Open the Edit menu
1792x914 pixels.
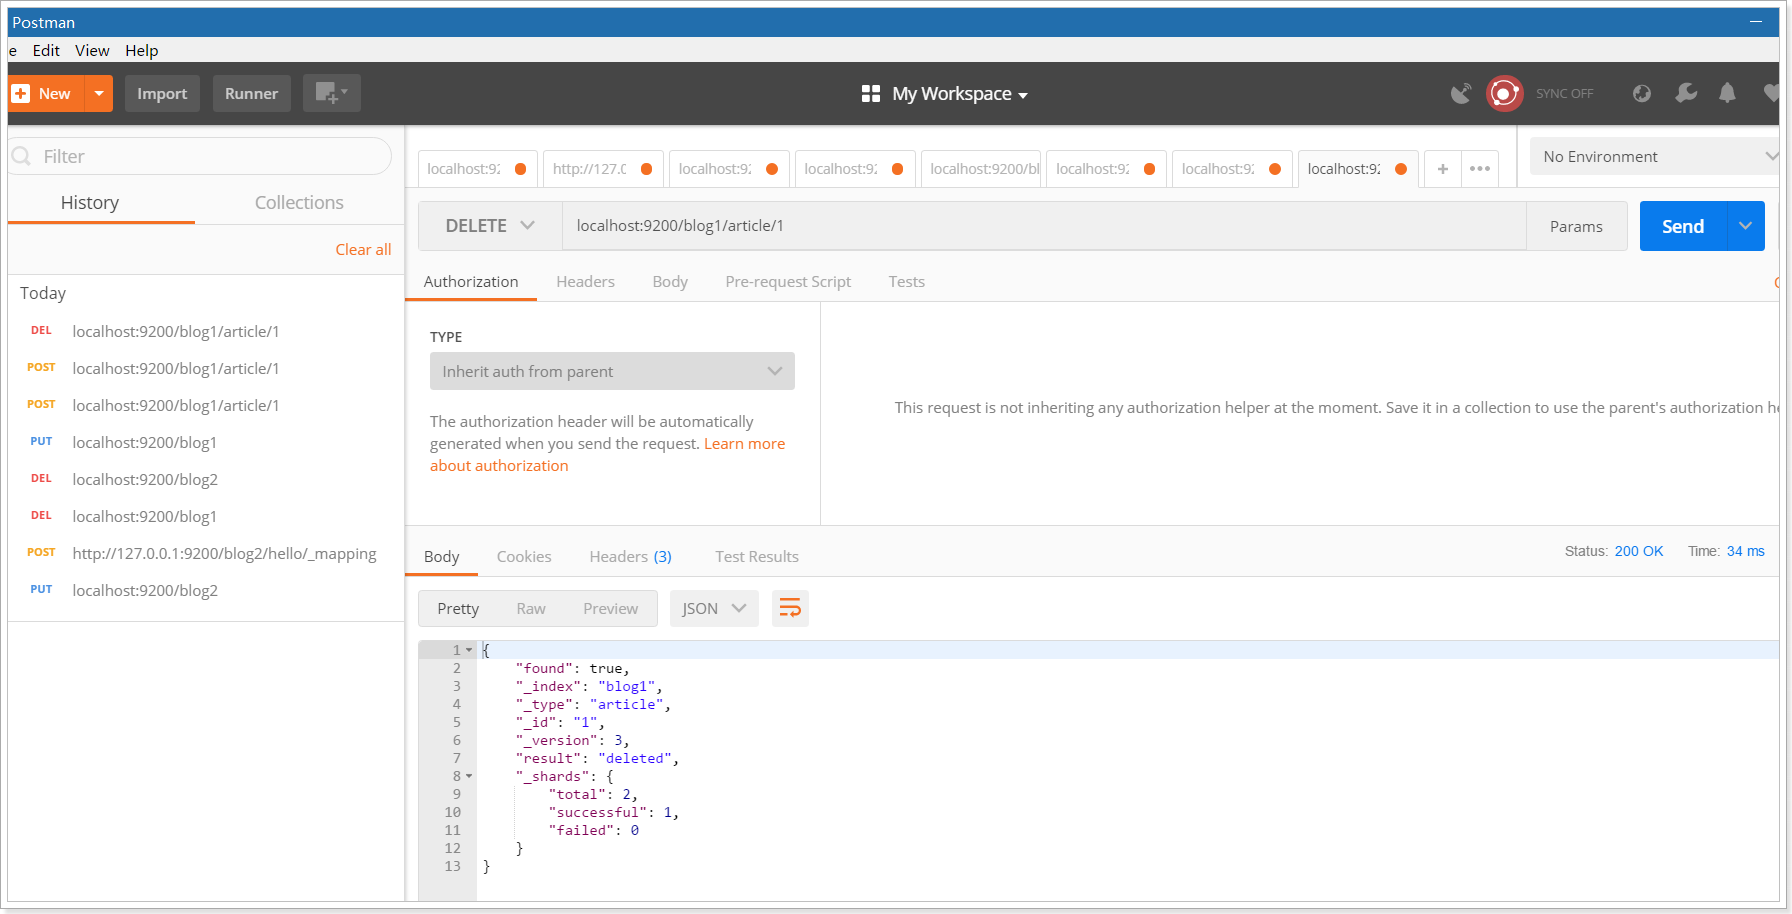(x=46, y=50)
